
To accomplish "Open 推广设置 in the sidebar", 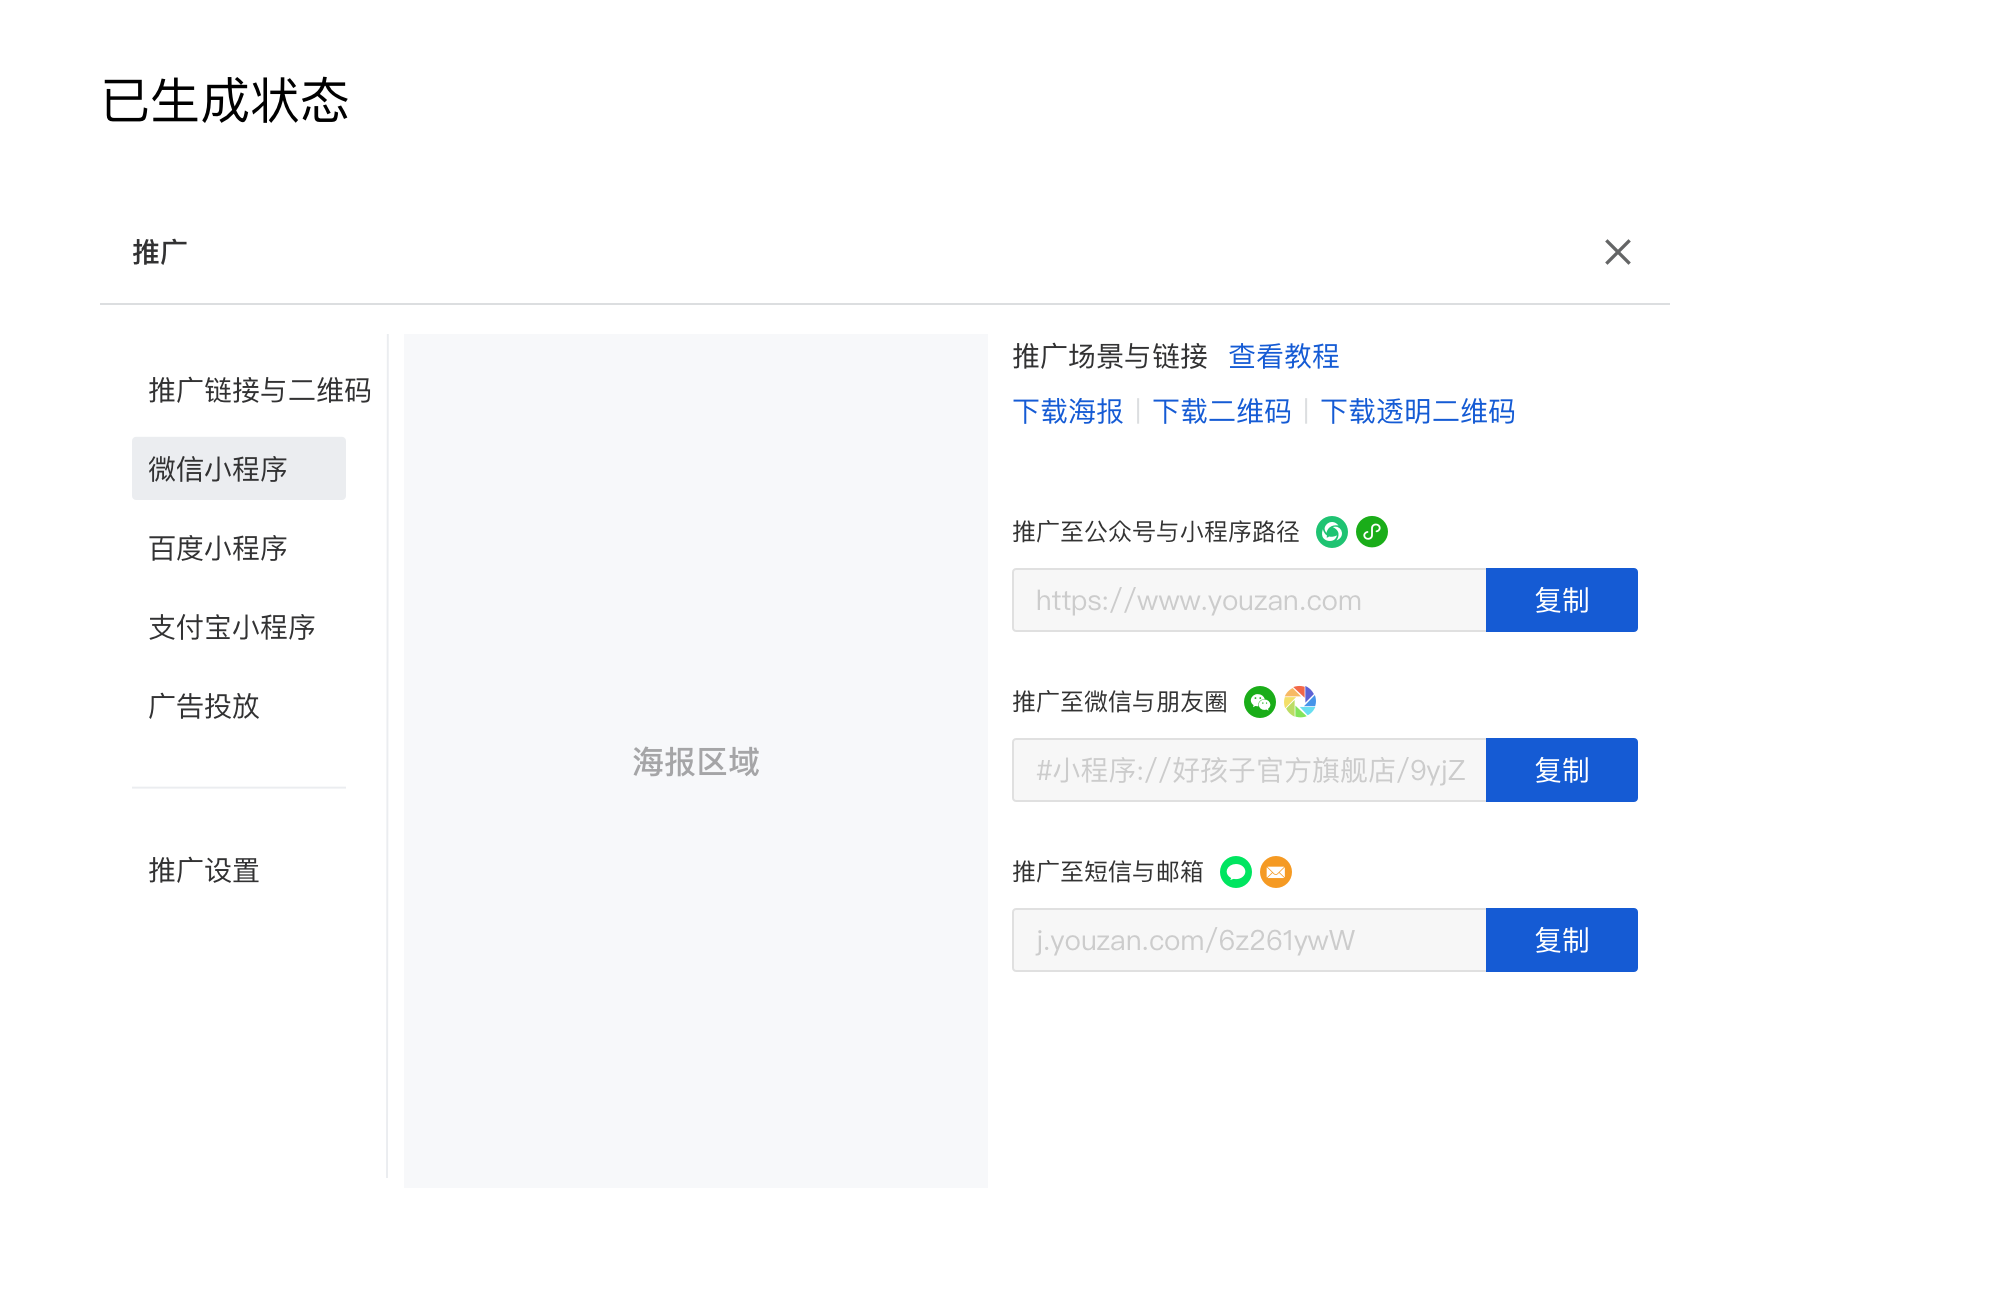I will coord(204,870).
